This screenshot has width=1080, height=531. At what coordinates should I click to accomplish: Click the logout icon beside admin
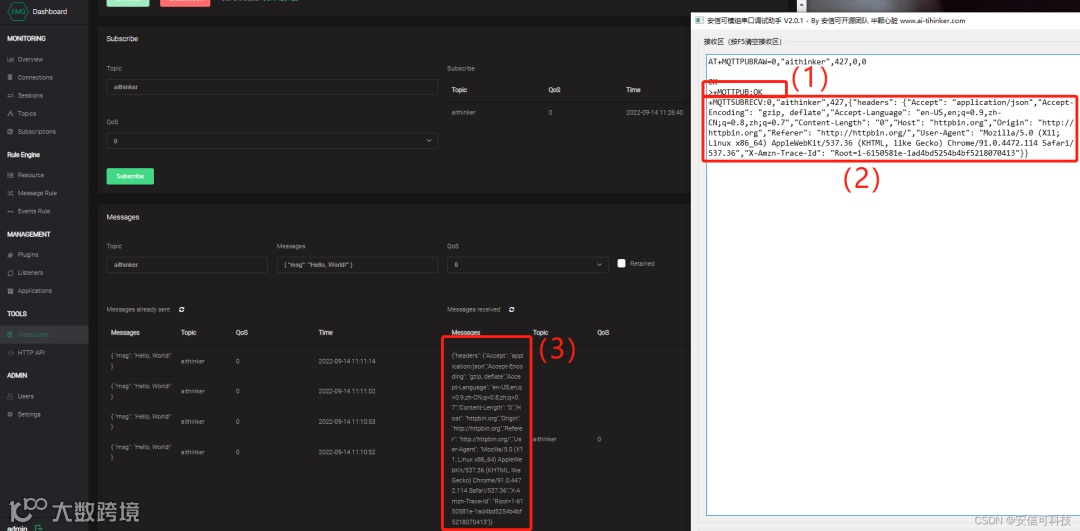pyautogui.click(x=39, y=528)
